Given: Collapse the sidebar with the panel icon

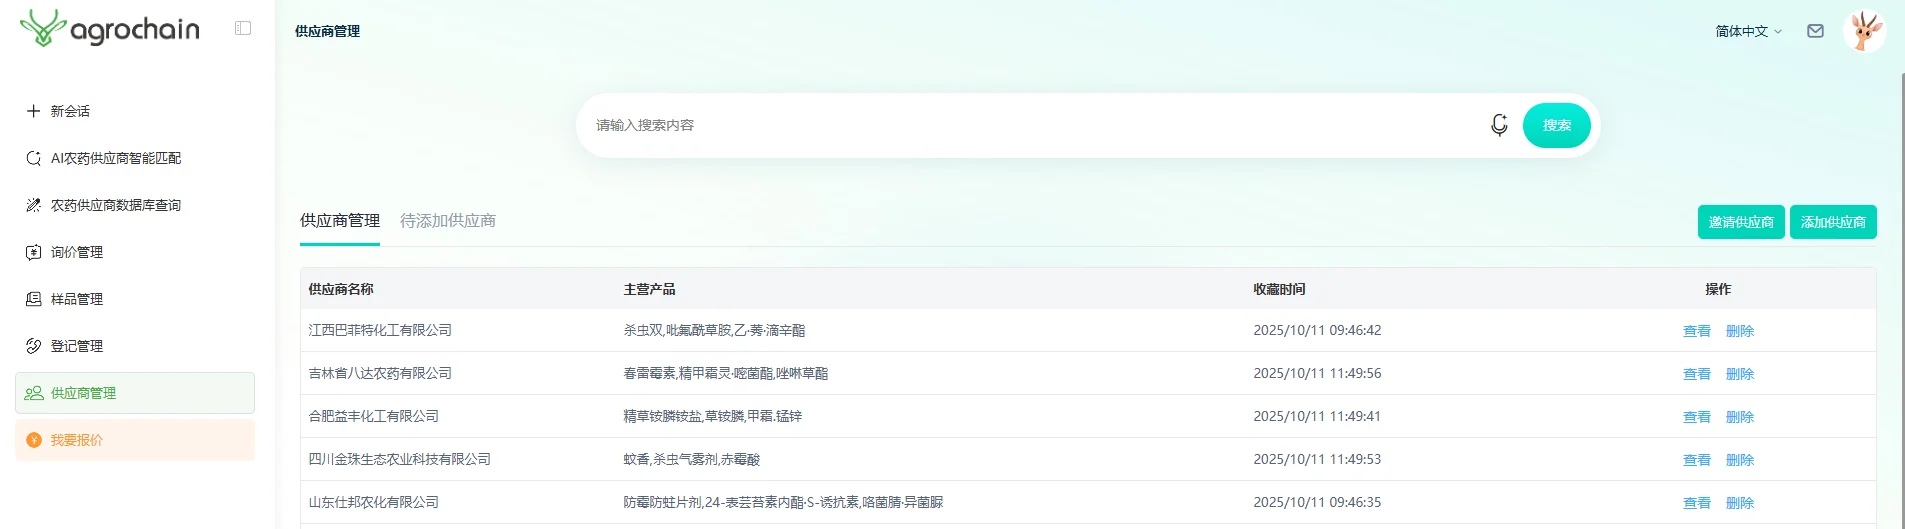Looking at the screenshot, I should [243, 28].
